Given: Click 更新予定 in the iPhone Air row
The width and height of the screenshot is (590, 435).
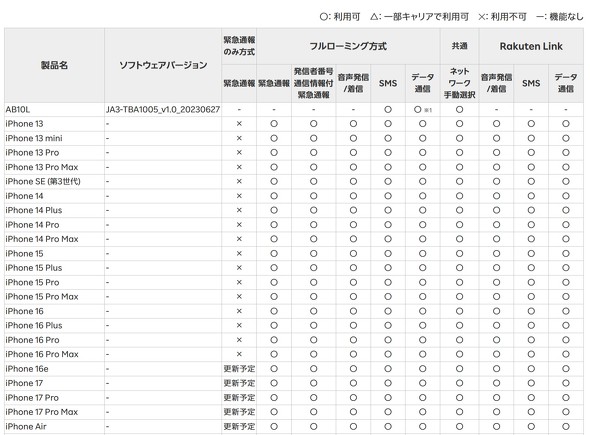Looking at the screenshot, I should pyautogui.click(x=239, y=426).
